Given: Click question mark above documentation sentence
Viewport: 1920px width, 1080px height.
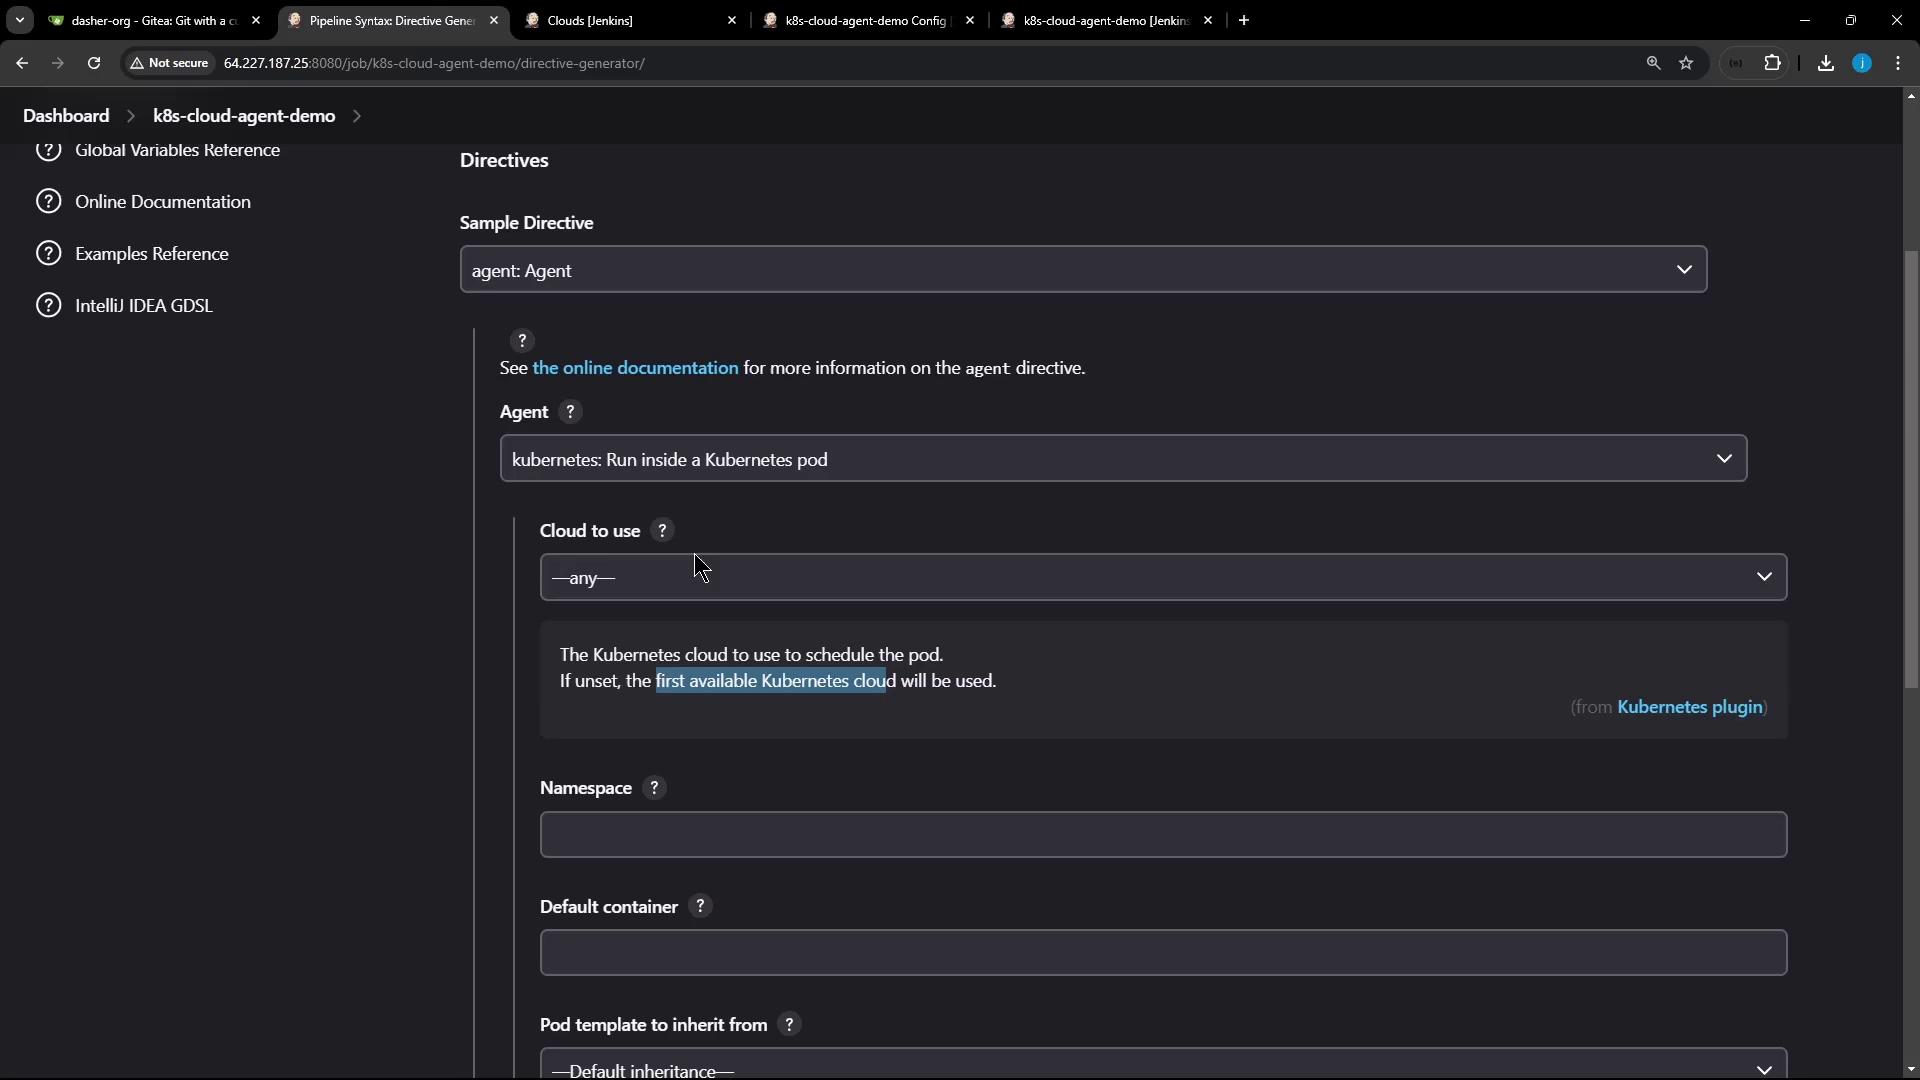Looking at the screenshot, I should 521,341.
